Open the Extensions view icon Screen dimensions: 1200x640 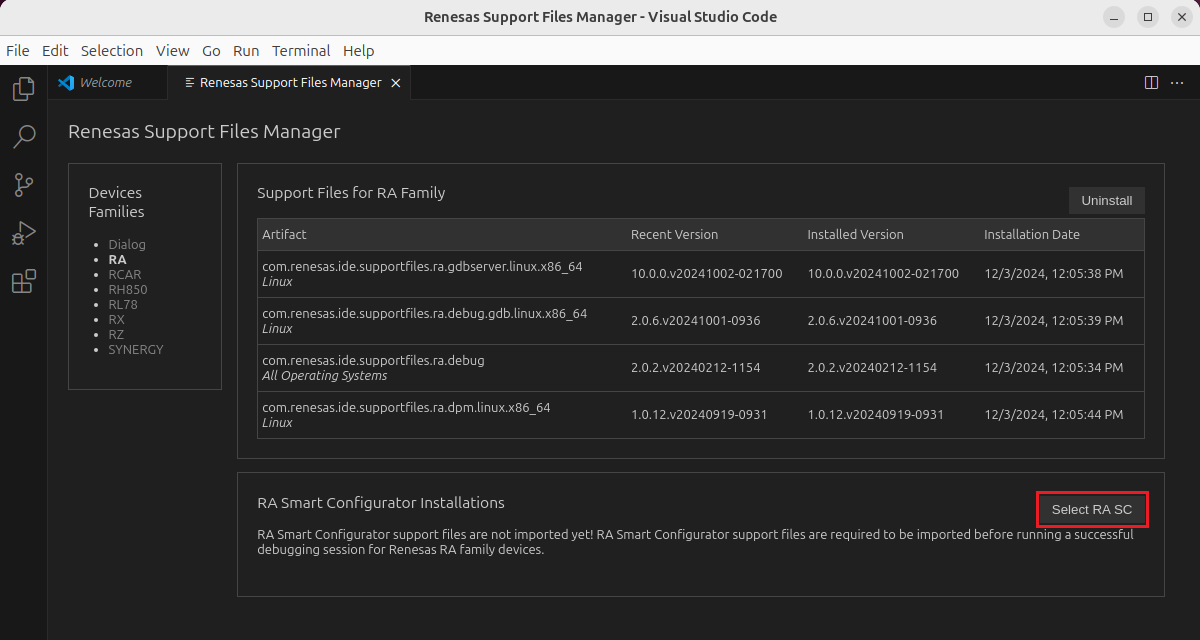pyautogui.click(x=23, y=282)
